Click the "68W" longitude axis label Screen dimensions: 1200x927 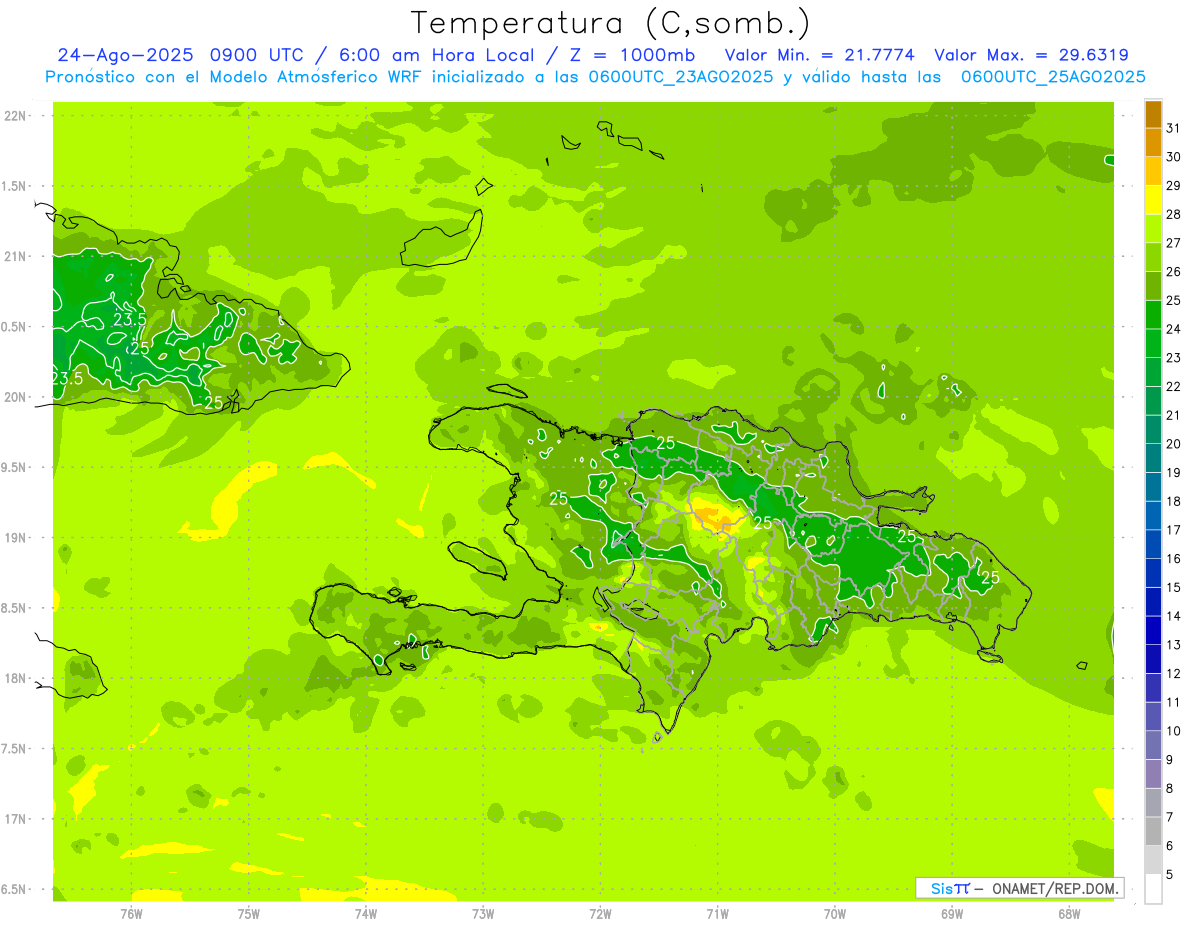coord(1069,914)
